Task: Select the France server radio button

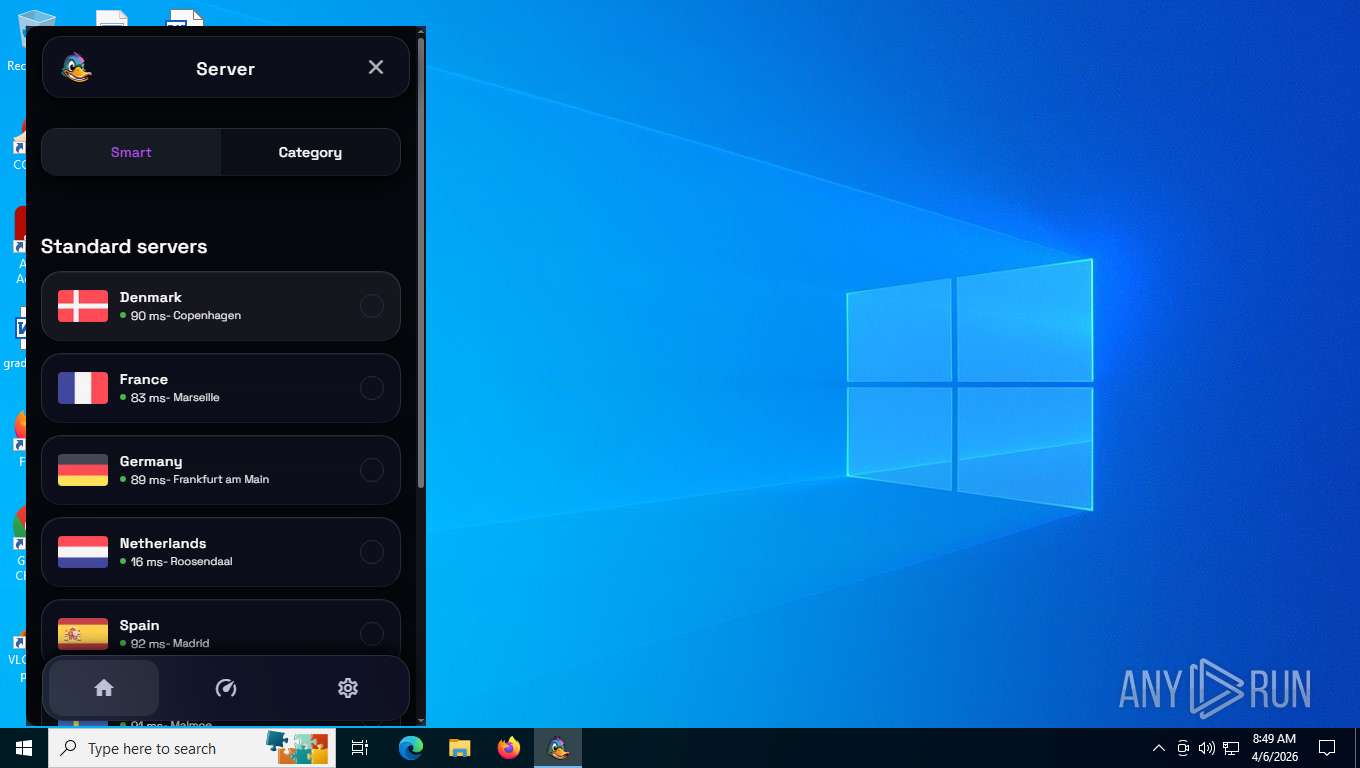Action: pyautogui.click(x=372, y=388)
